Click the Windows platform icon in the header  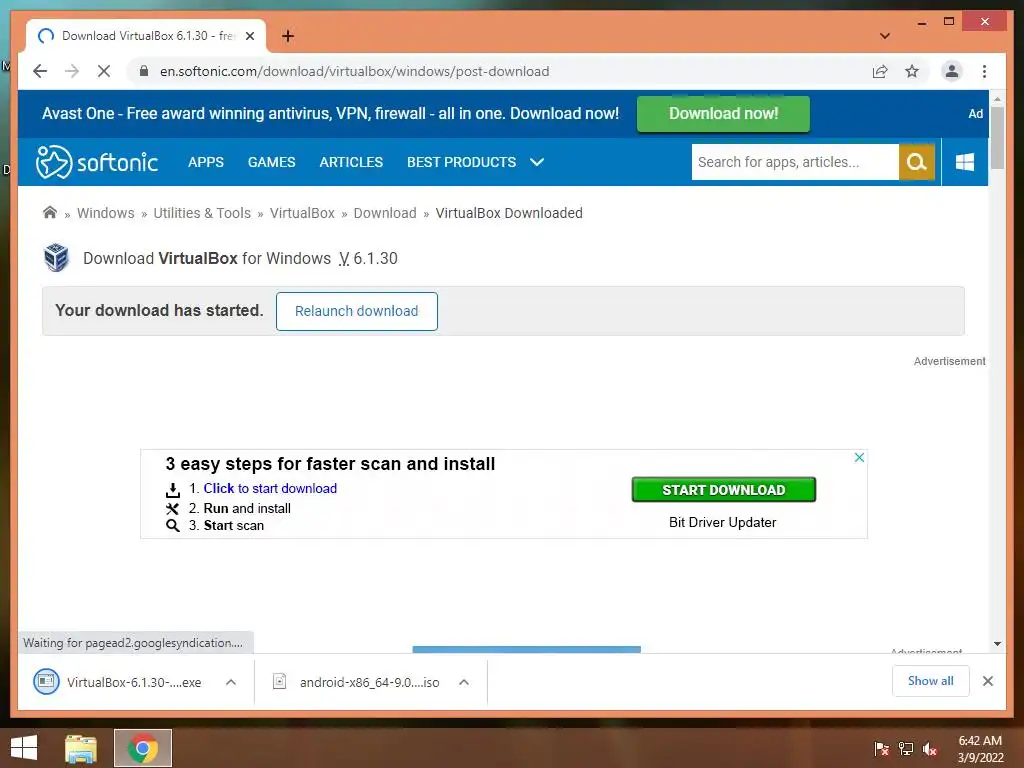965,162
